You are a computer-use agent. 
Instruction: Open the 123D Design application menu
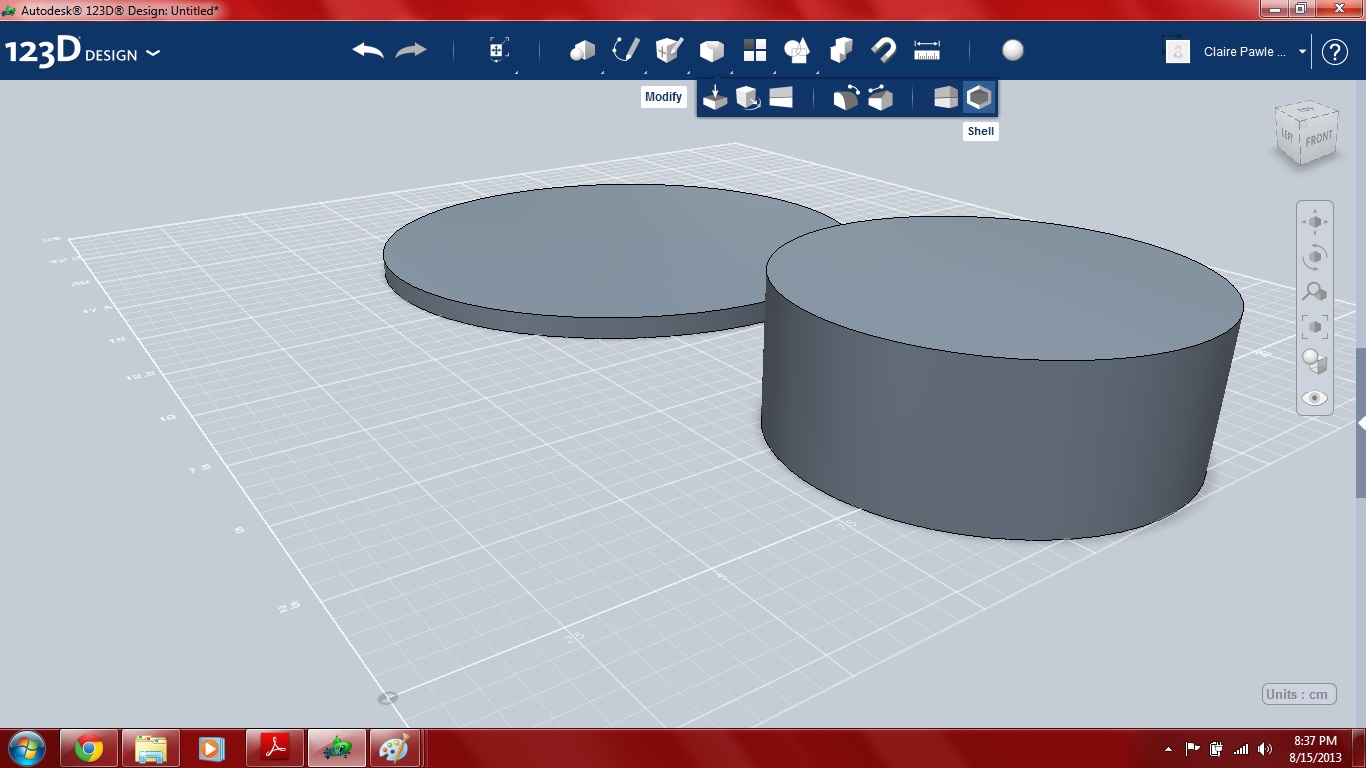coord(82,52)
